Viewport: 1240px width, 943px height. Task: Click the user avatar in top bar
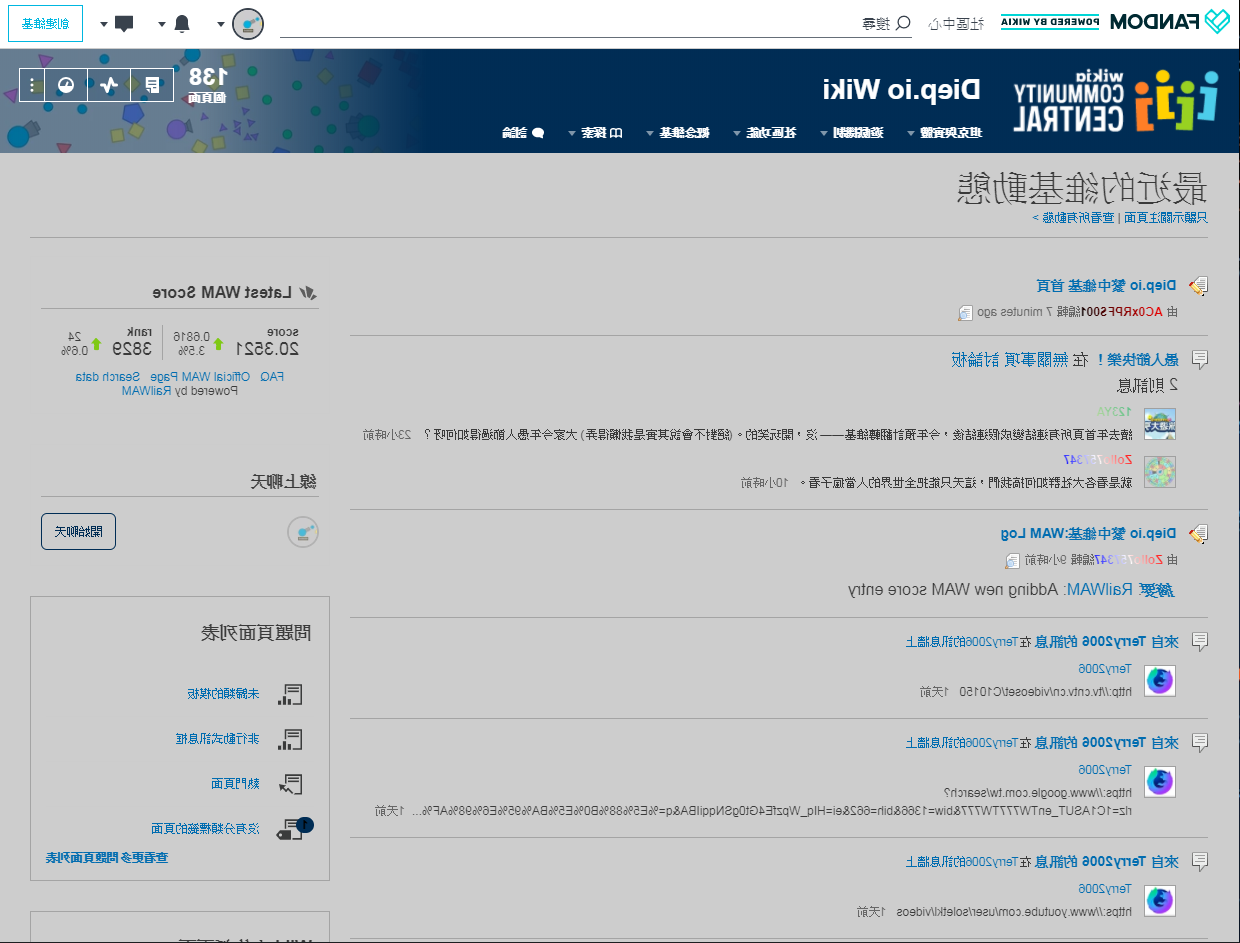tap(248, 23)
